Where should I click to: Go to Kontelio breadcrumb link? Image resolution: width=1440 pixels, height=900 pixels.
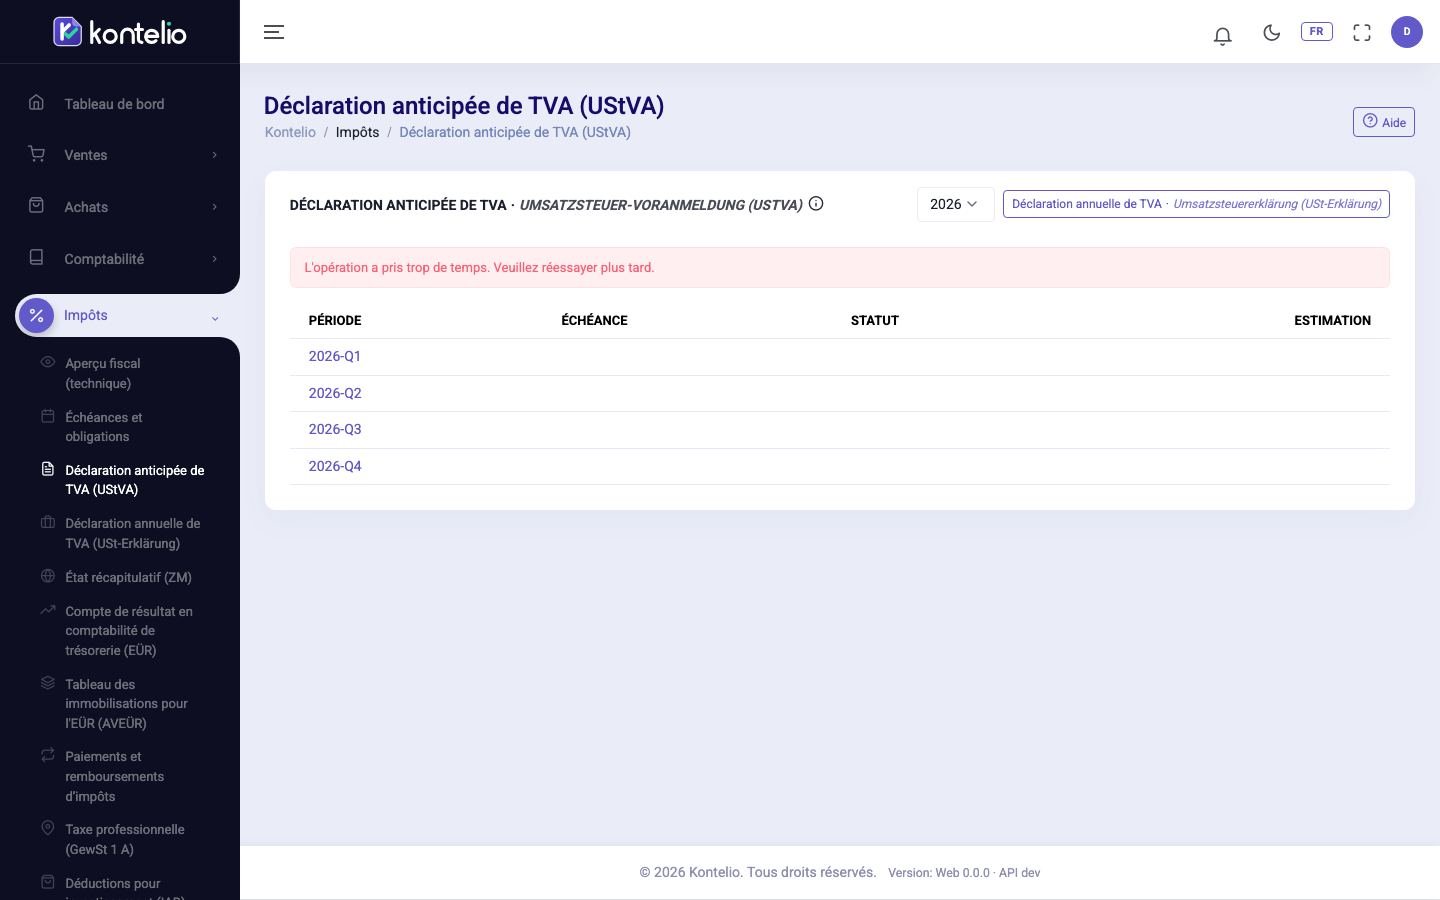pos(290,132)
